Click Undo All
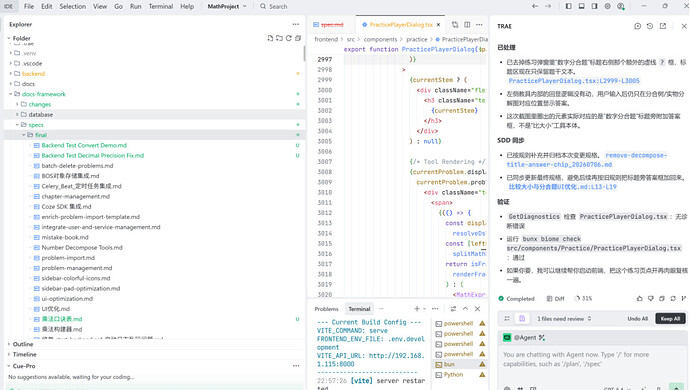Viewport: 690px width, 390px height. 638,319
